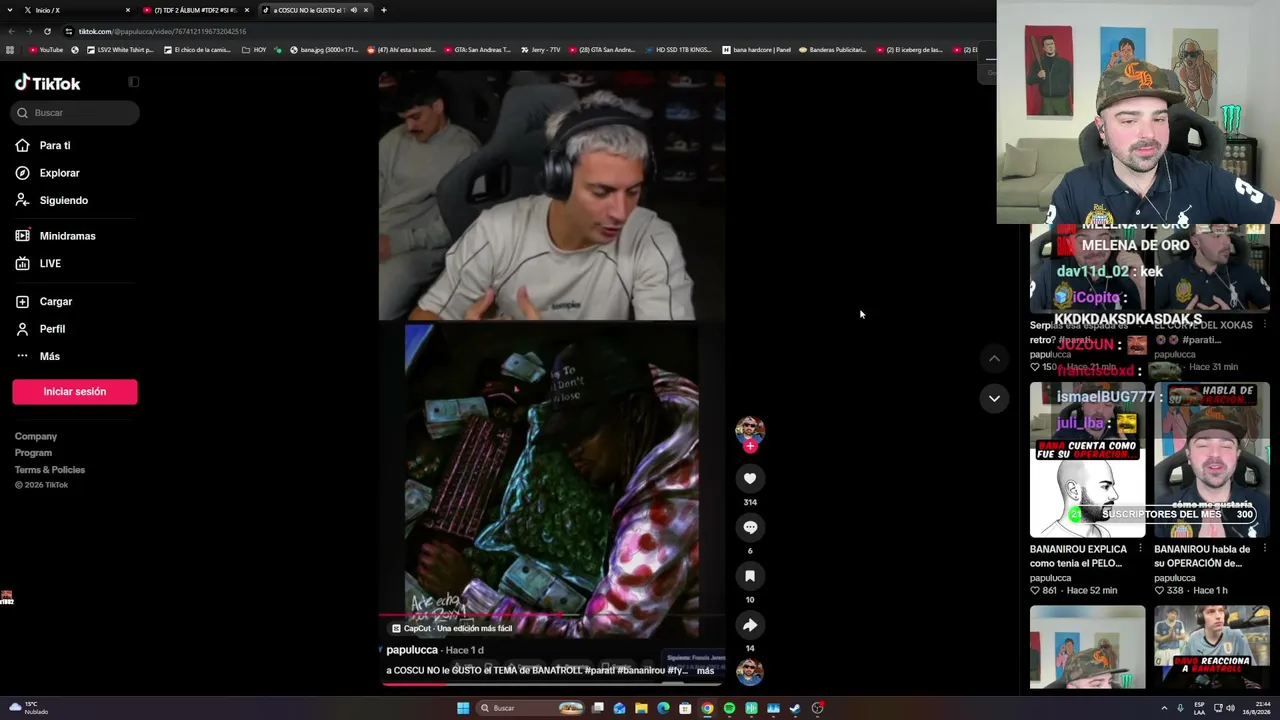
Task: Share the video with the arrow icon
Action: point(750,625)
